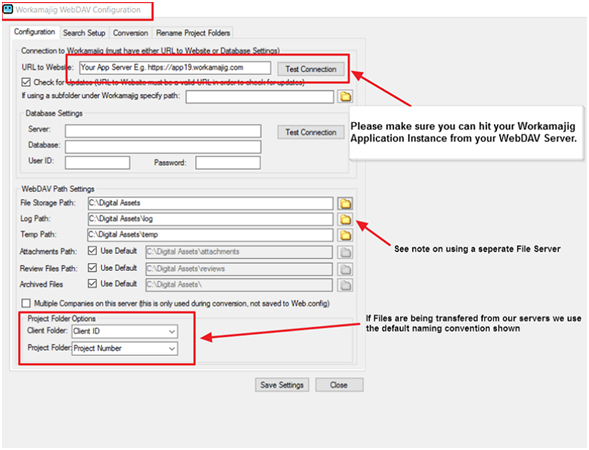Toggle Check for updates checkbox
This screenshot has width=589, height=450.
click(26, 82)
